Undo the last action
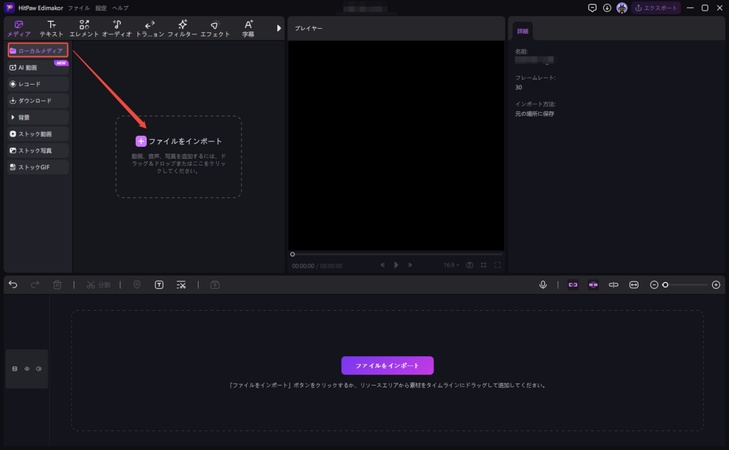 point(13,285)
